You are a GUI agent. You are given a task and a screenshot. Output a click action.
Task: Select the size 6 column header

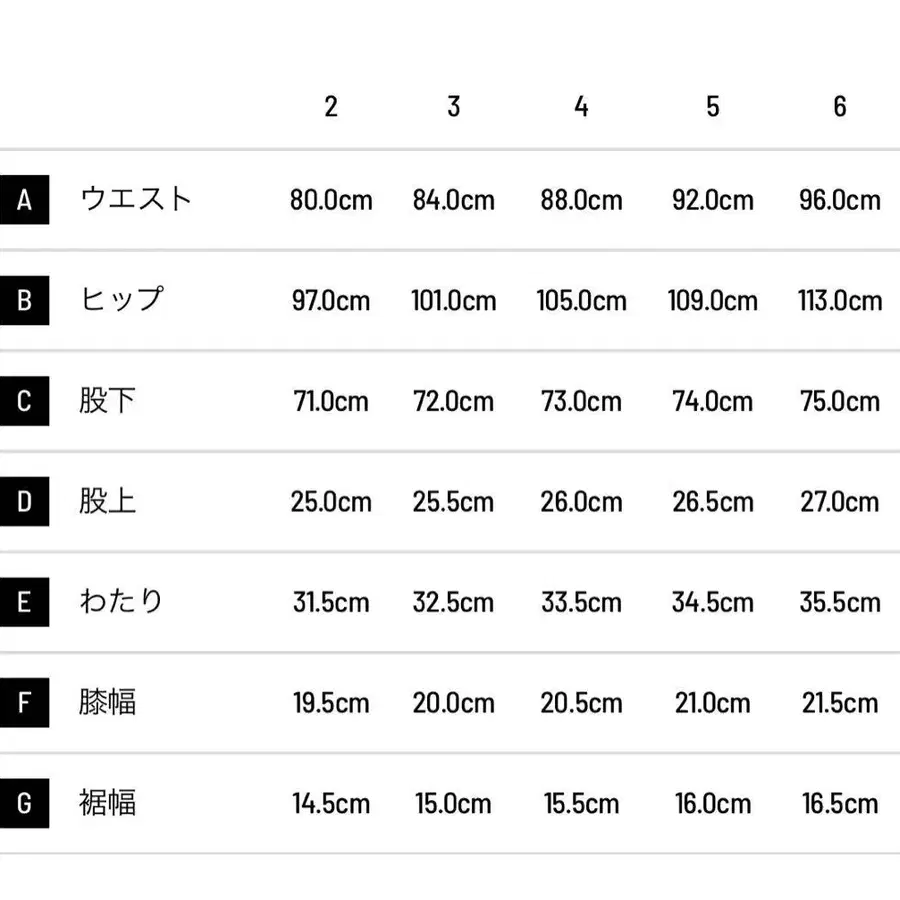(840, 106)
